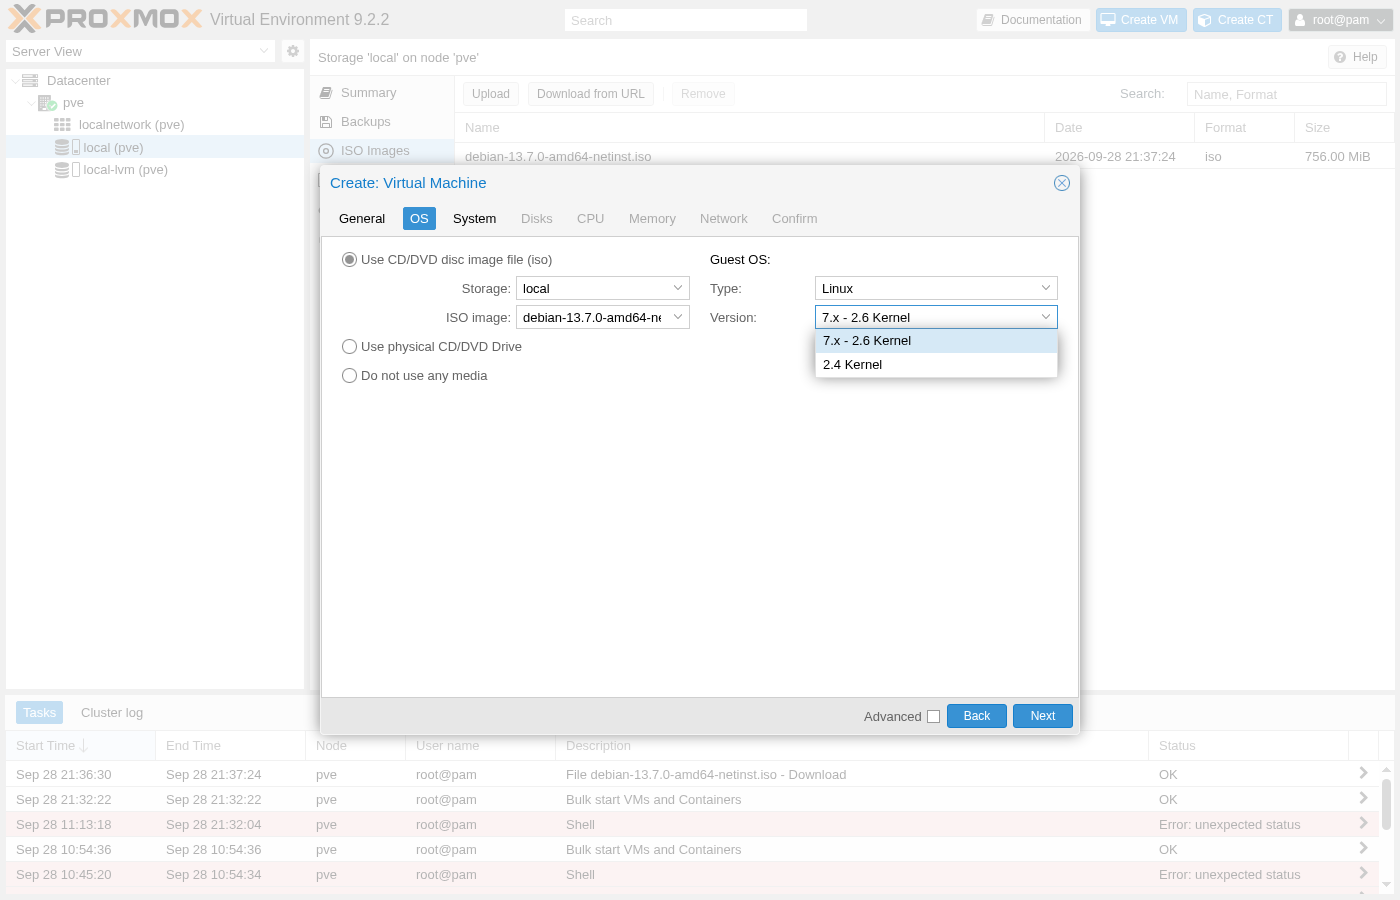Click the Create CT button

click(1237, 20)
